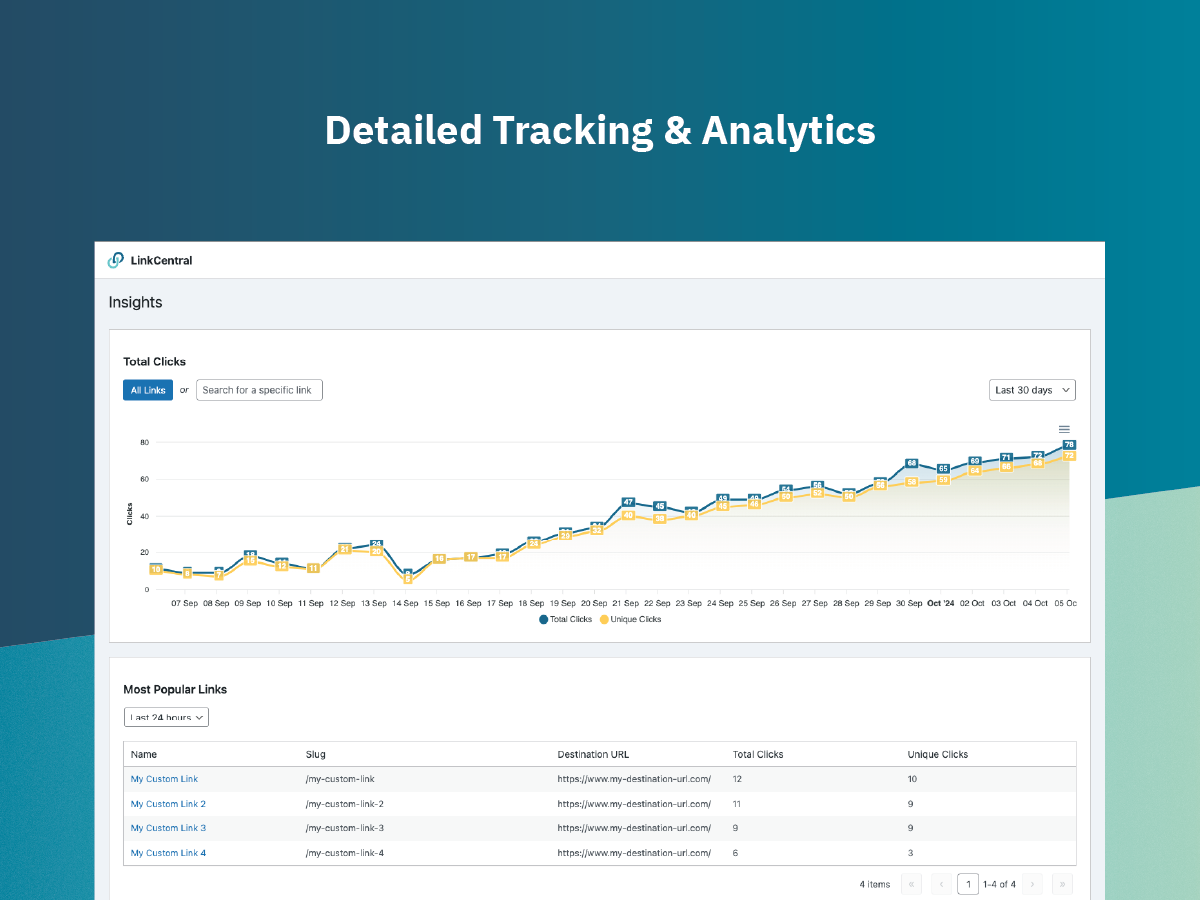Toggle Total Clicks legend marker
Viewport: 1200px width, 900px height.
point(544,619)
